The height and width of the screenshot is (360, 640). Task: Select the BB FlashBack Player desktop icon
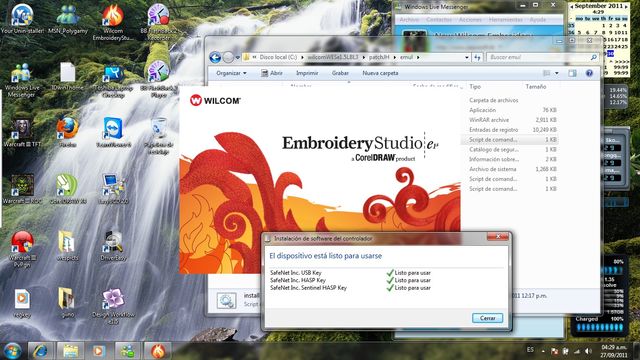[x=158, y=80]
